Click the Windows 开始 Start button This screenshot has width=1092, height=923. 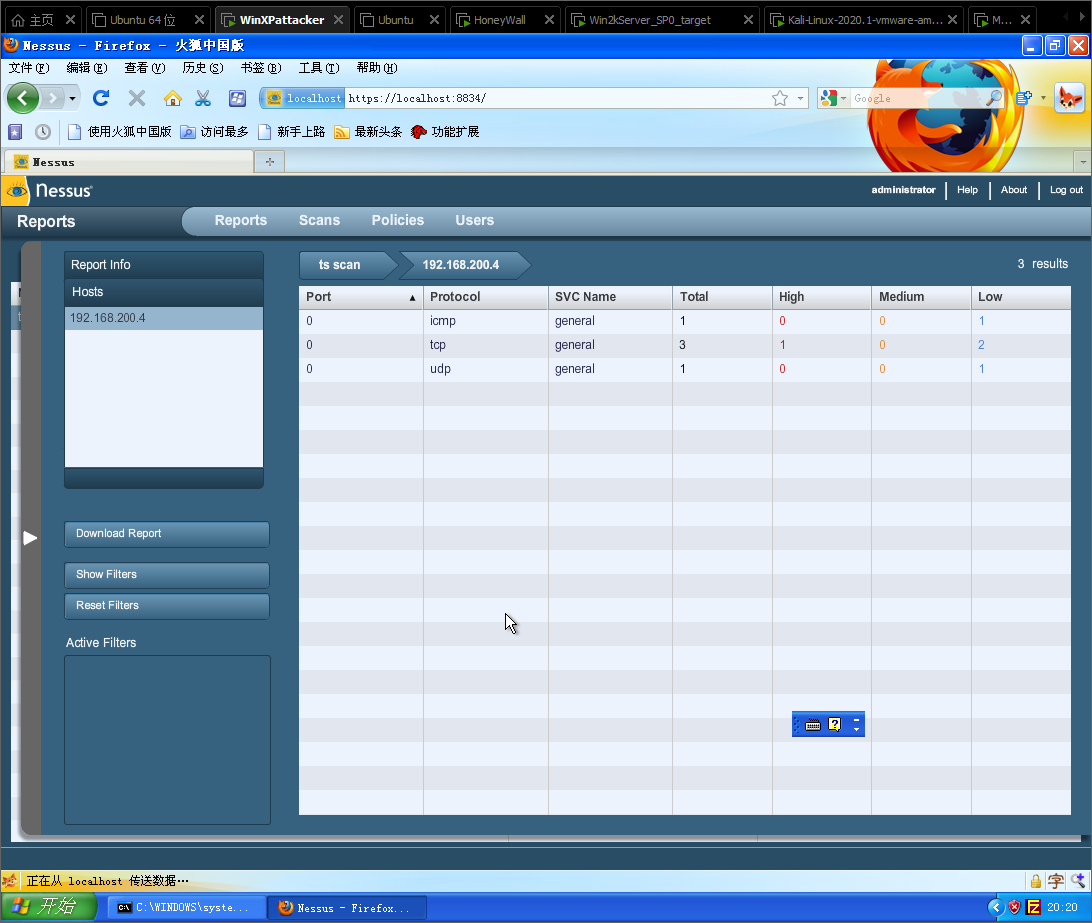click(49, 907)
